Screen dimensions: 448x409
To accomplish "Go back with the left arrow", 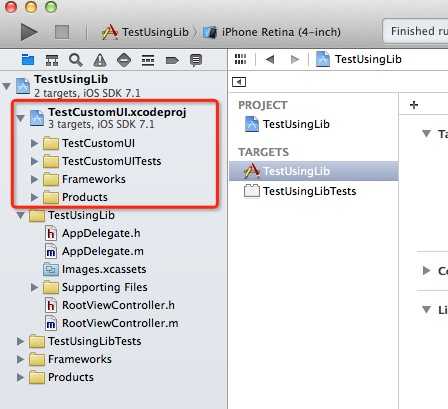I will (x=270, y=60).
